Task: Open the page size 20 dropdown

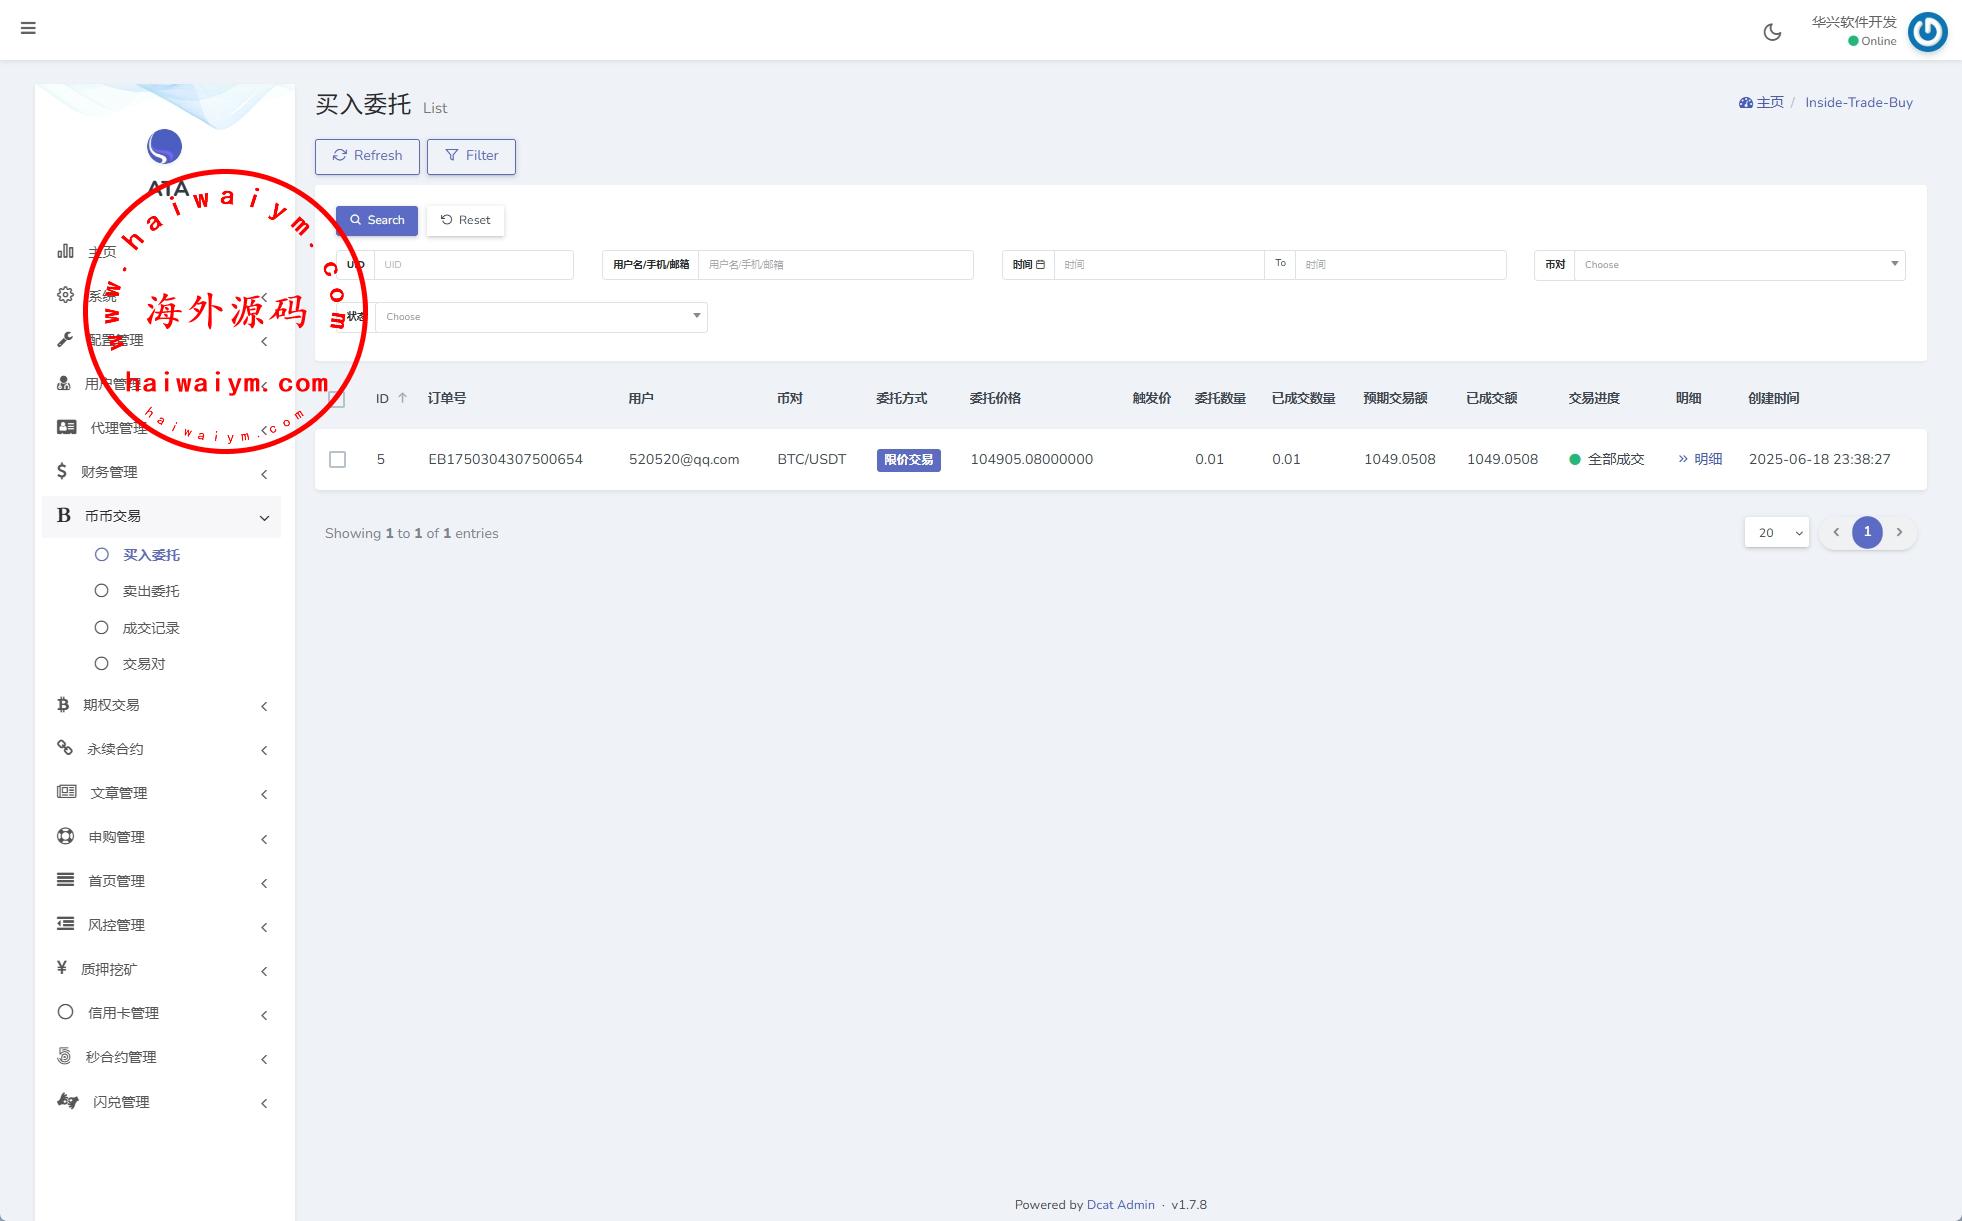Action: pyautogui.click(x=1776, y=532)
